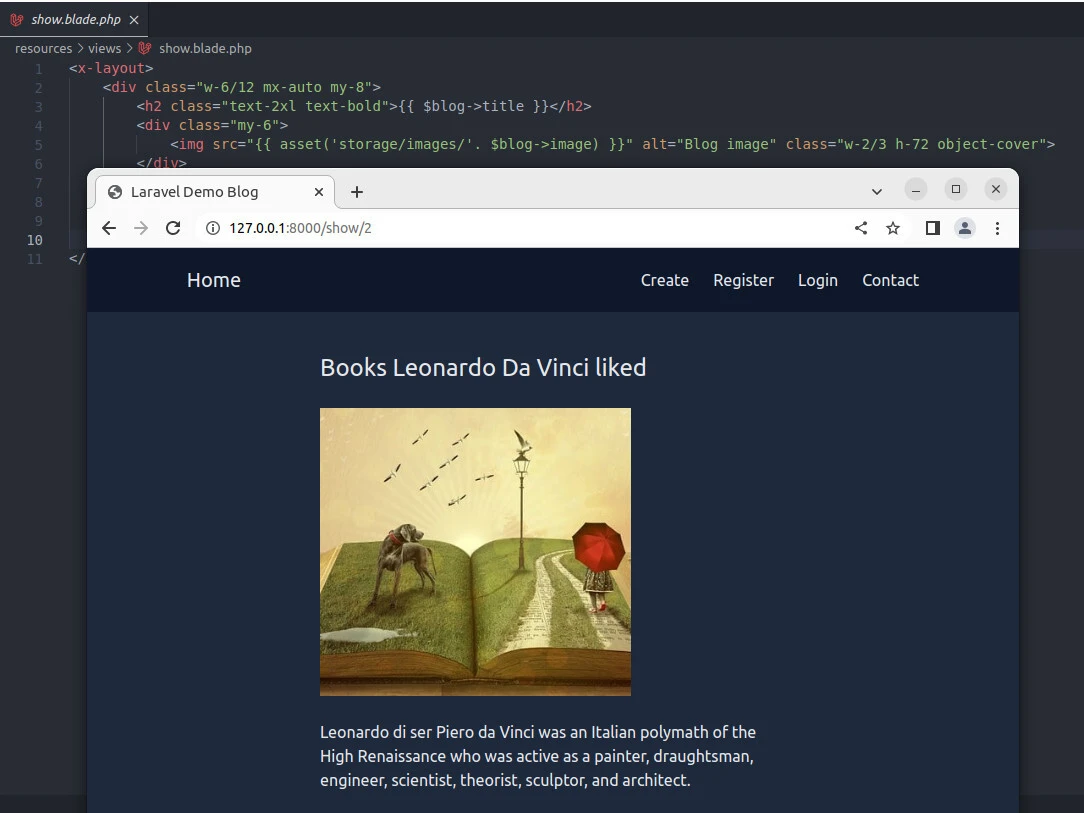Click the Login navigation link
The height and width of the screenshot is (813, 1084).
817,280
